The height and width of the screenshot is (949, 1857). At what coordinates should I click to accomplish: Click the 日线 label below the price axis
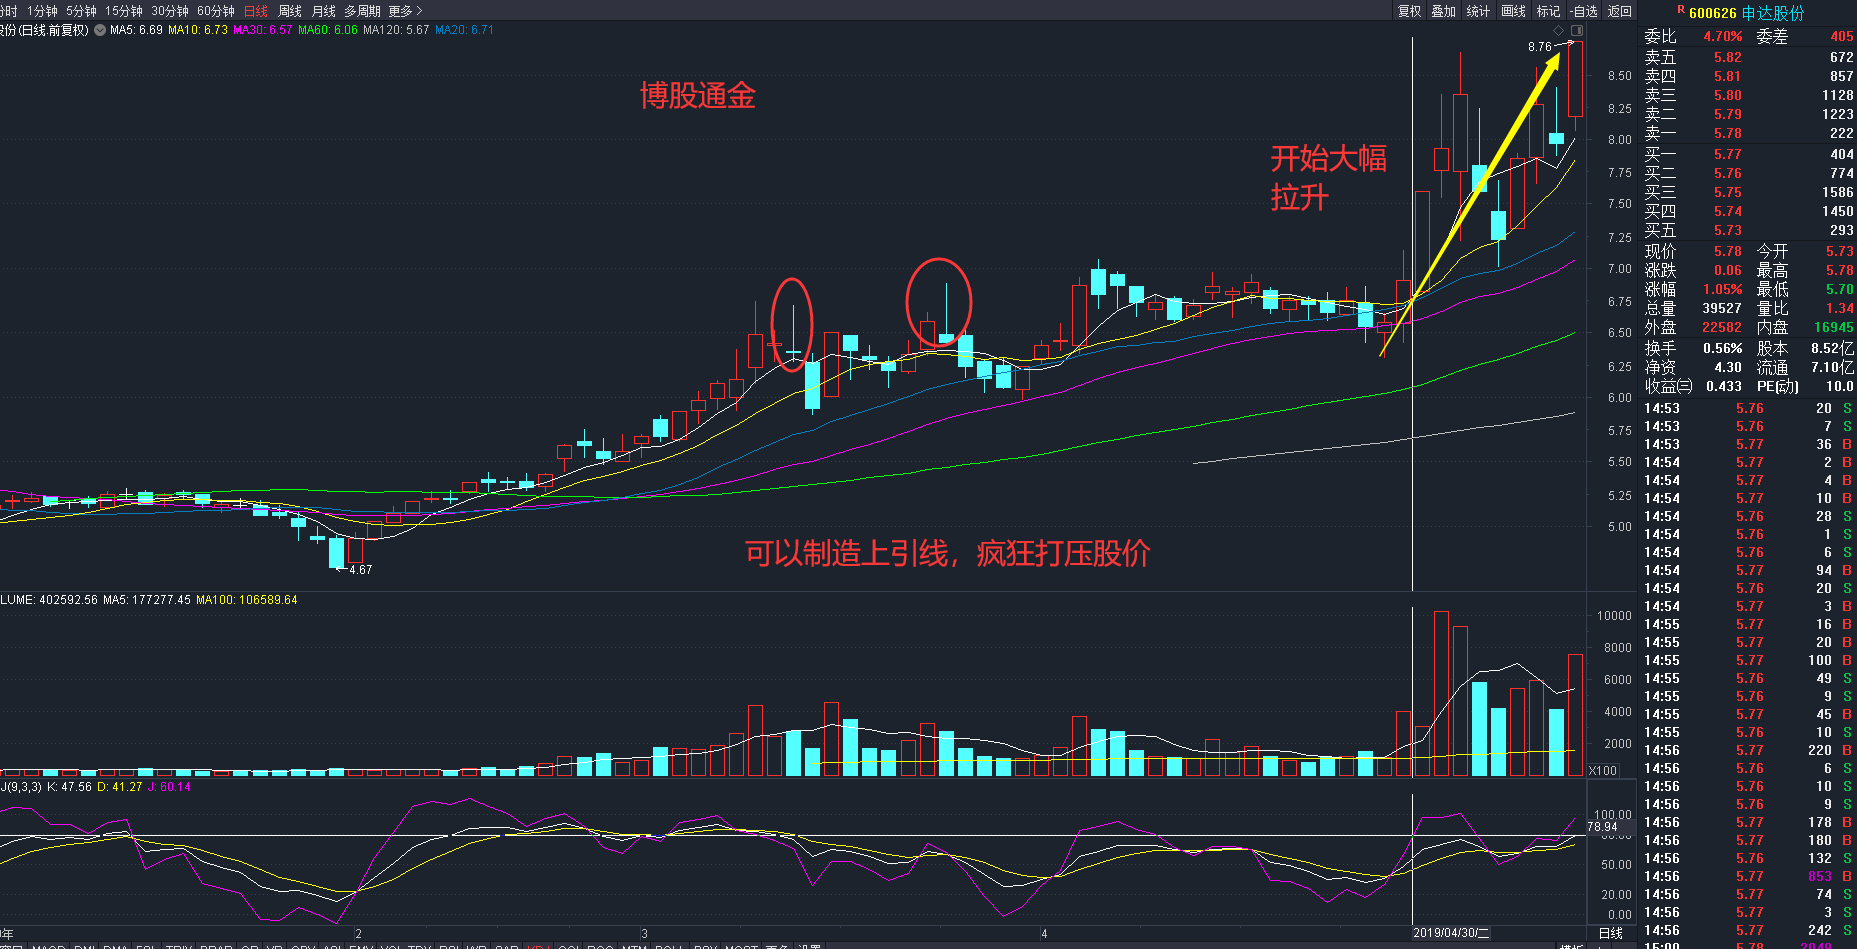(1611, 933)
